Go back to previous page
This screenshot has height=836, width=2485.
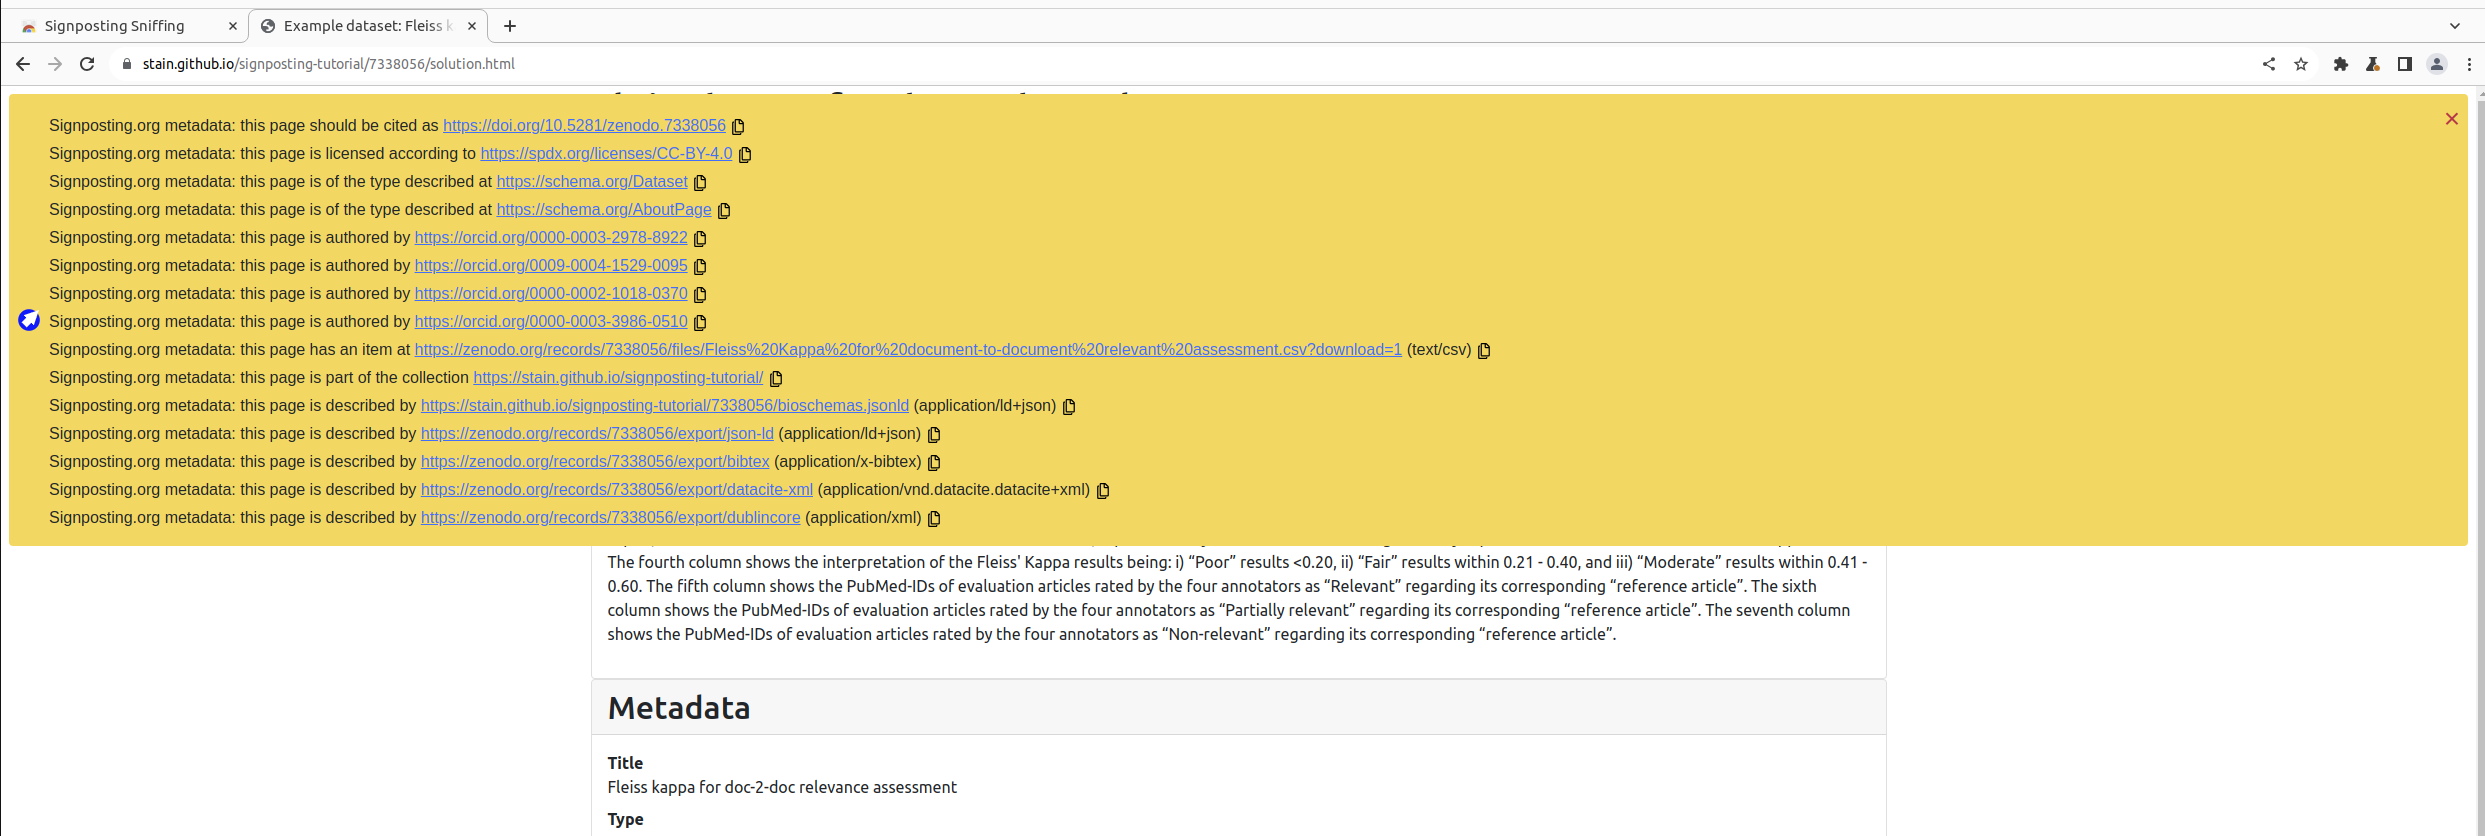pyautogui.click(x=23, y=64)
